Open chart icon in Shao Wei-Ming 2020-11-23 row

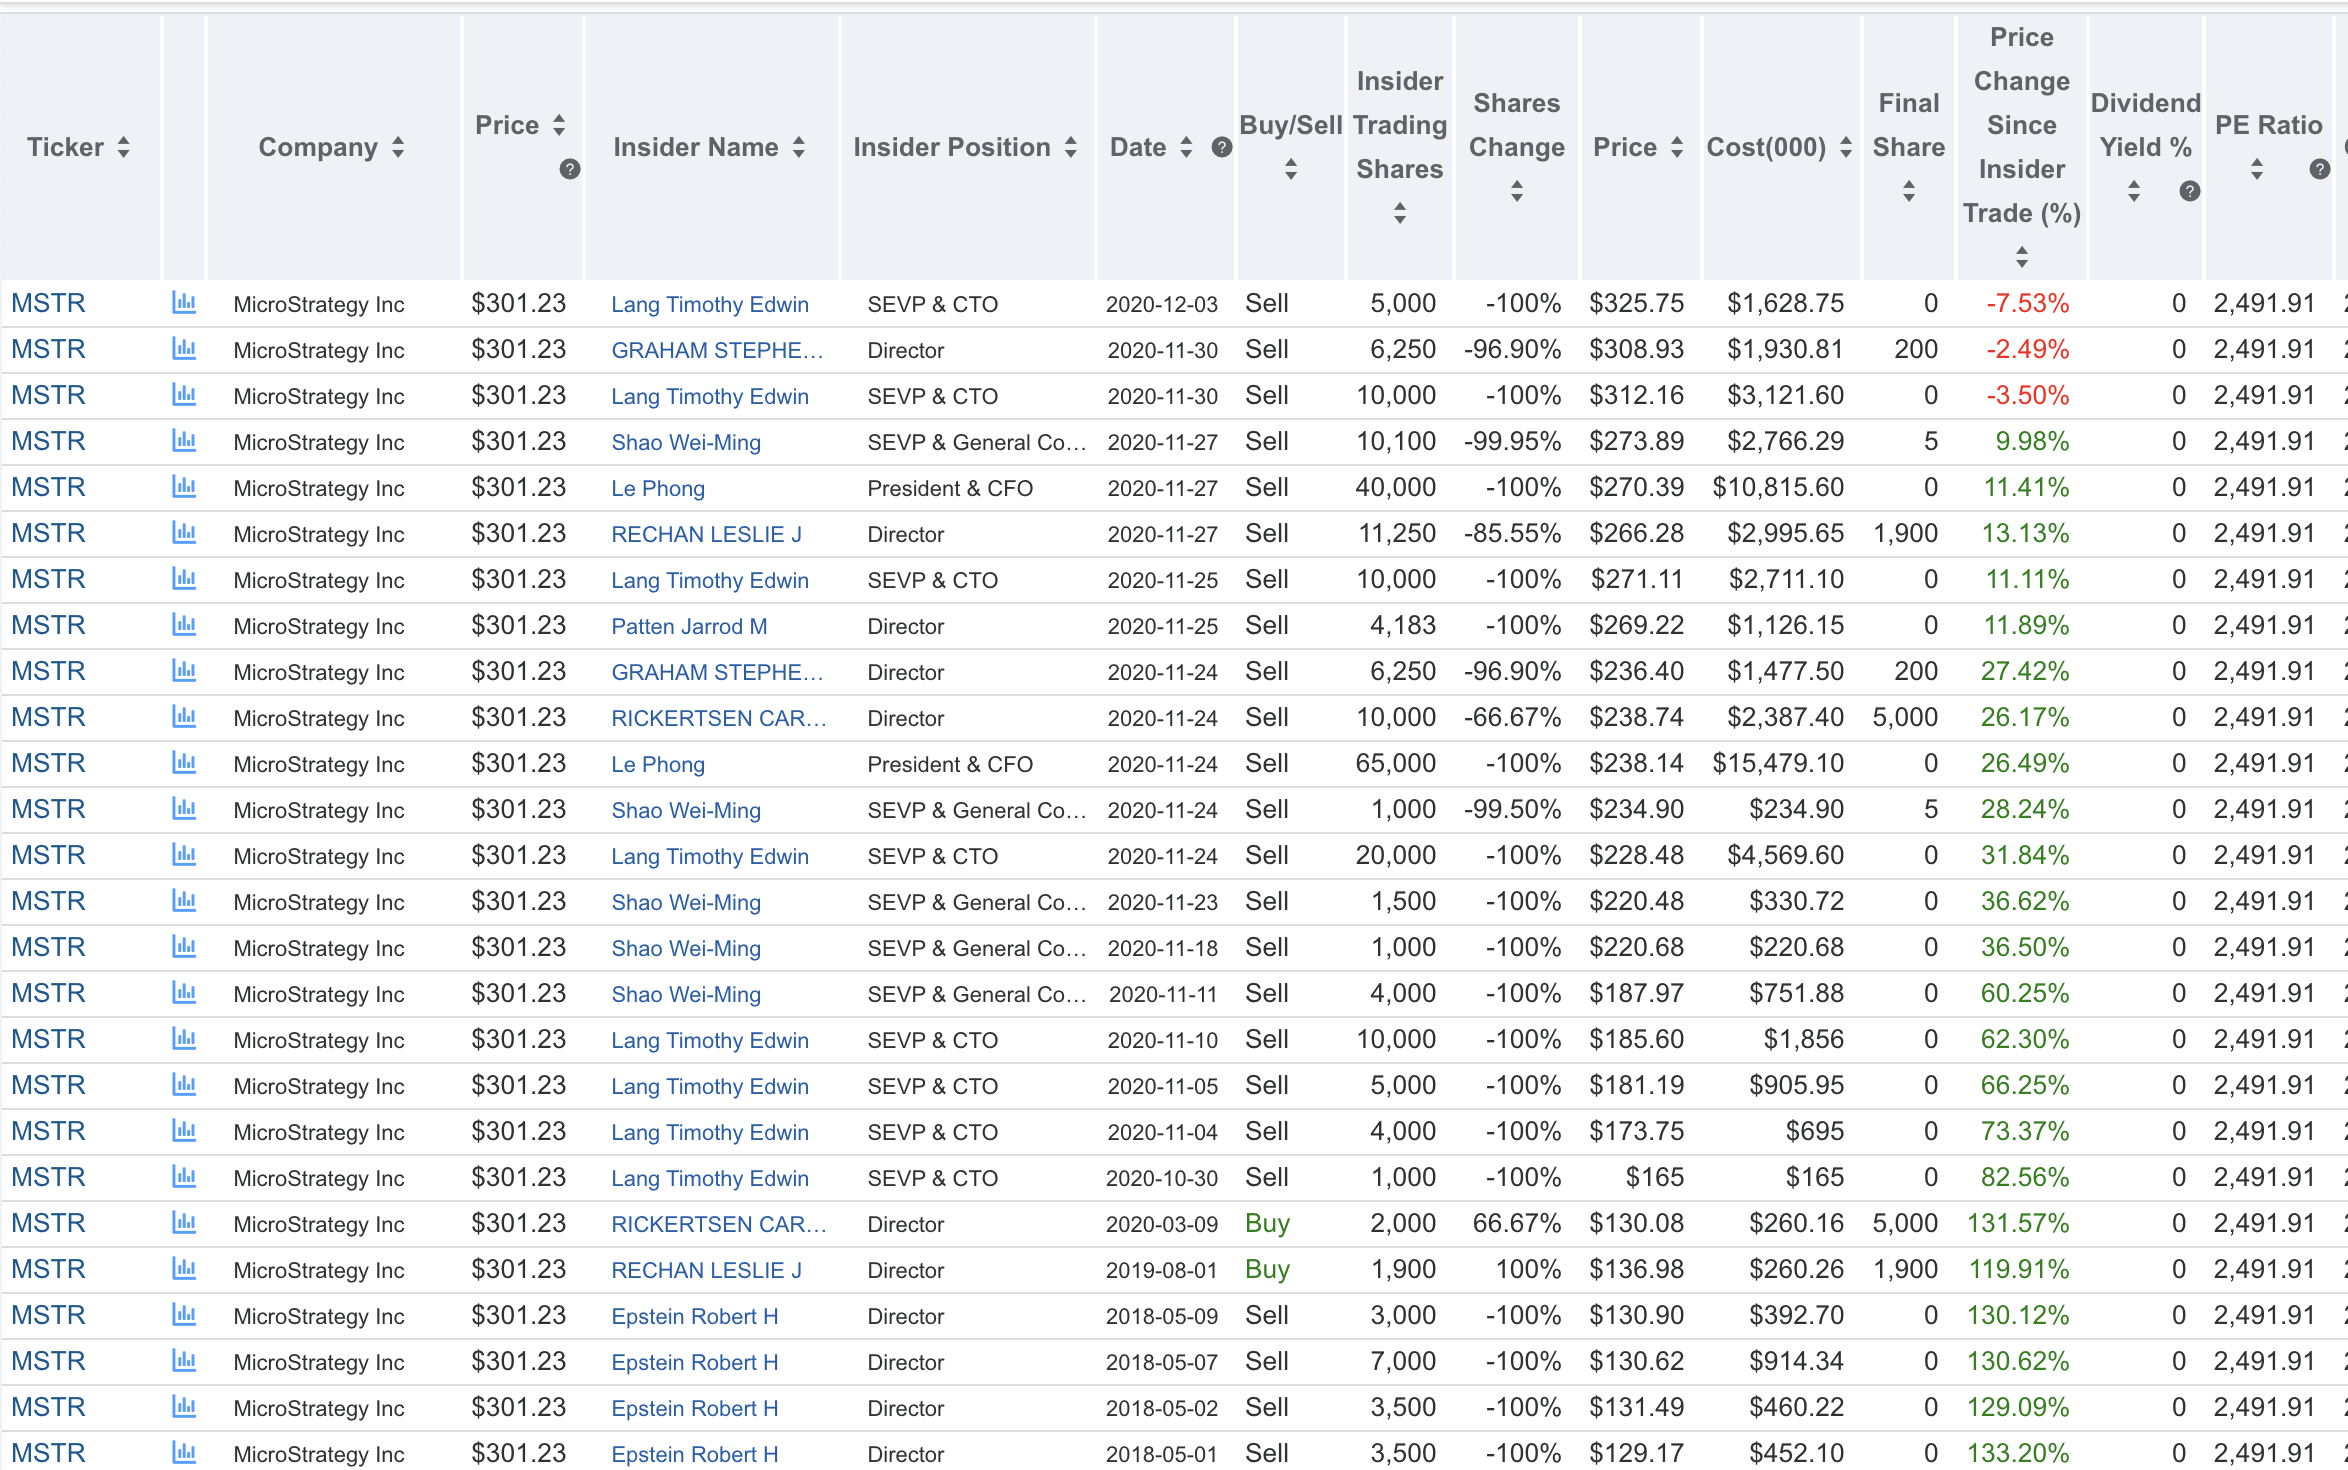click(x=184, y=901)
